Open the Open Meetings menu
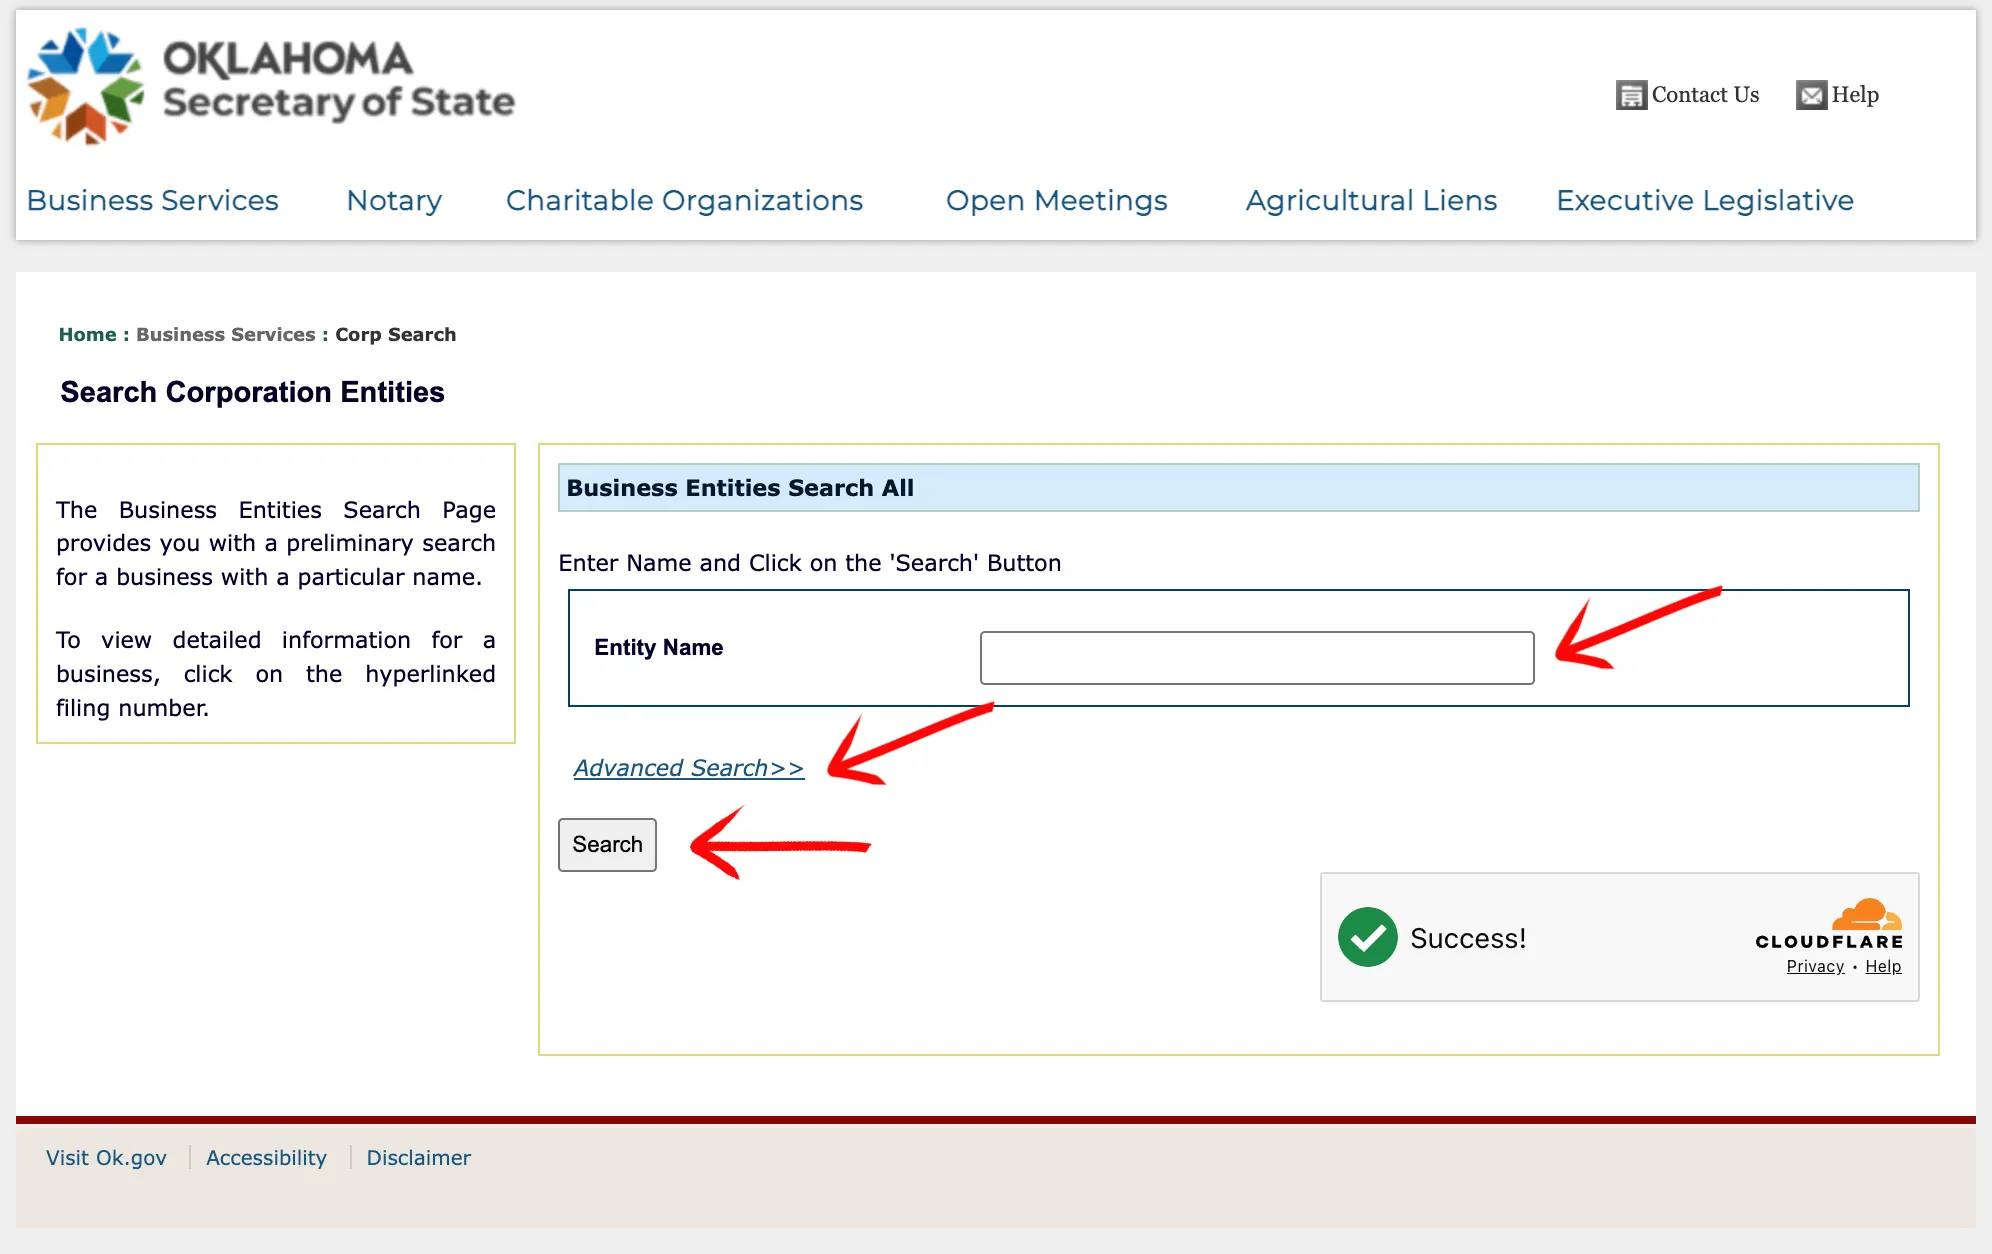The width and height of the screenshot is (1992, 1254). [1056, 200]
